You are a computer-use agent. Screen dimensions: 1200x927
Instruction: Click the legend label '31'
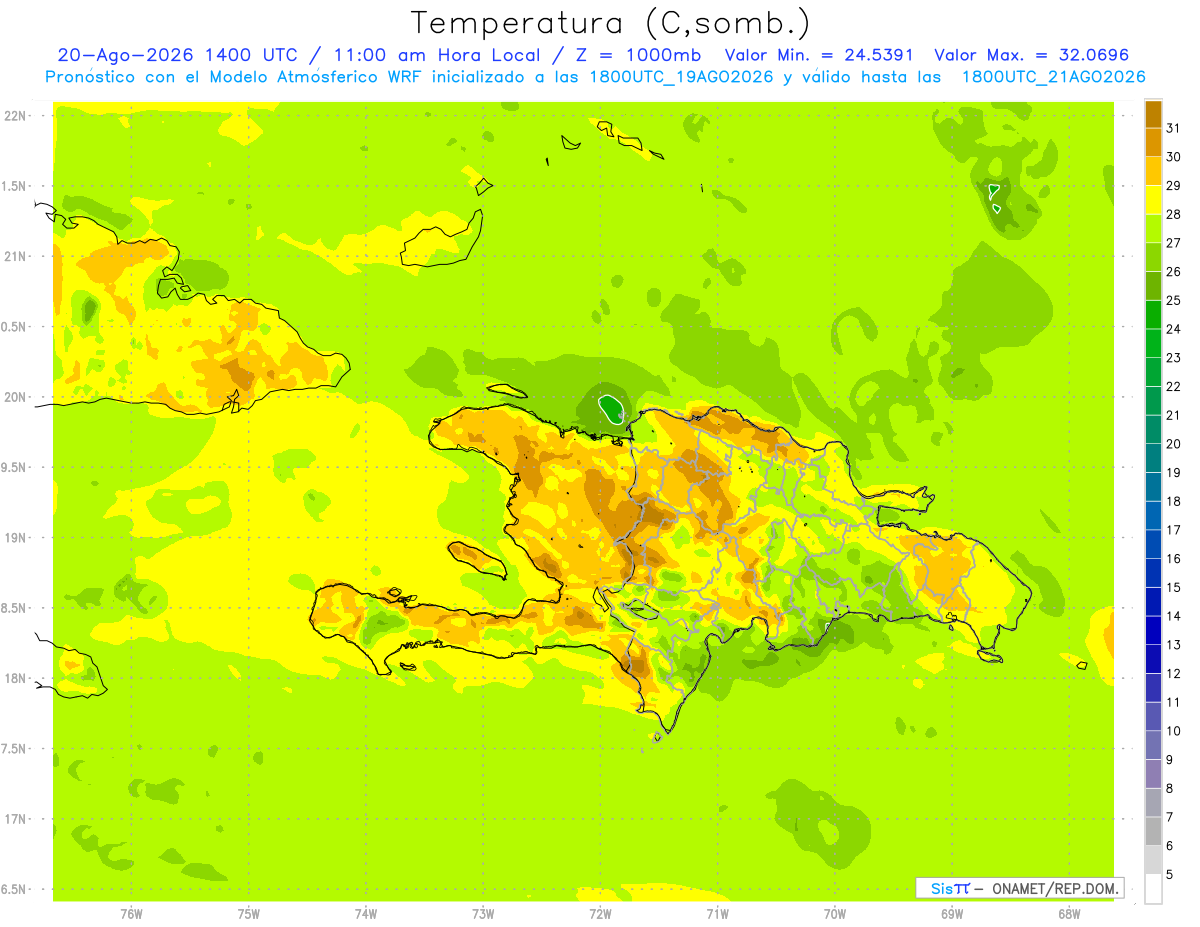click(1173, 128)
